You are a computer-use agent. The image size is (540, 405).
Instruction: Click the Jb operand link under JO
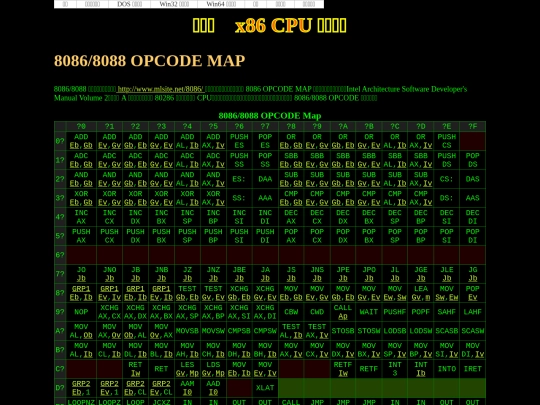tap(81, 278)
